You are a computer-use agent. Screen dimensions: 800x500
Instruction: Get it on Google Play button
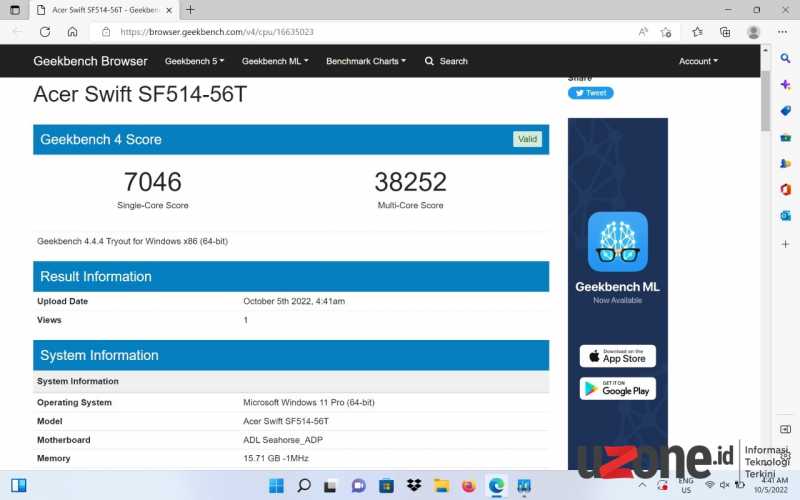coord(617,388)
